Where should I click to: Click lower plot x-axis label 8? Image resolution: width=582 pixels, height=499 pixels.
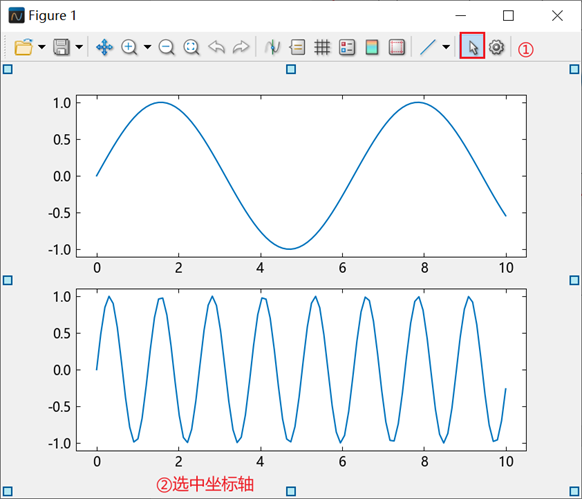[424, 462]
